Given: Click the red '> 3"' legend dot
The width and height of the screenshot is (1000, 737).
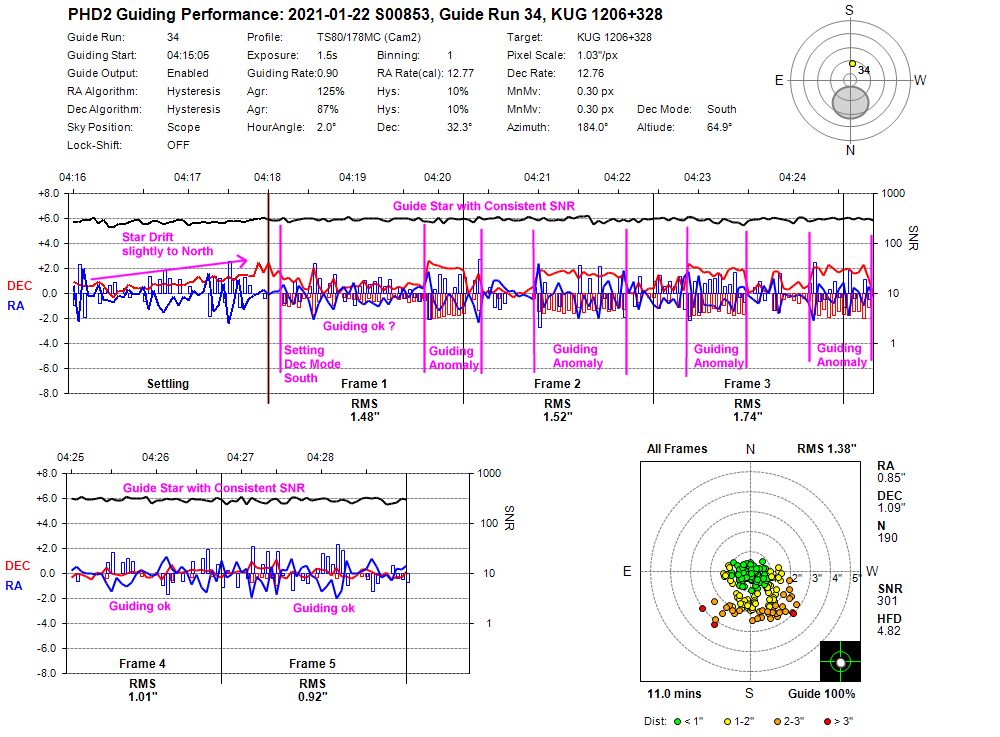Looking at the screenshot, I should 827,722.
